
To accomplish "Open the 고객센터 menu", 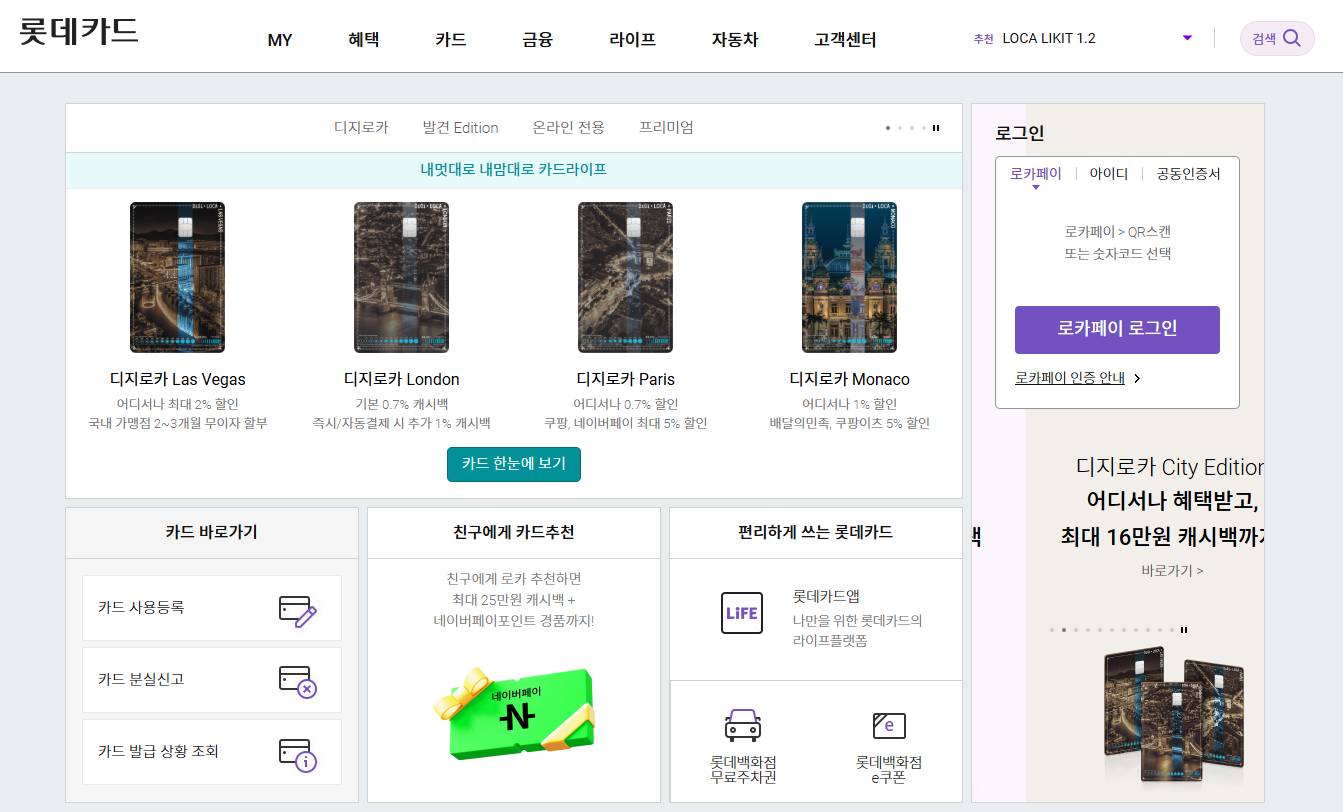I will click(x=845, y=40).
